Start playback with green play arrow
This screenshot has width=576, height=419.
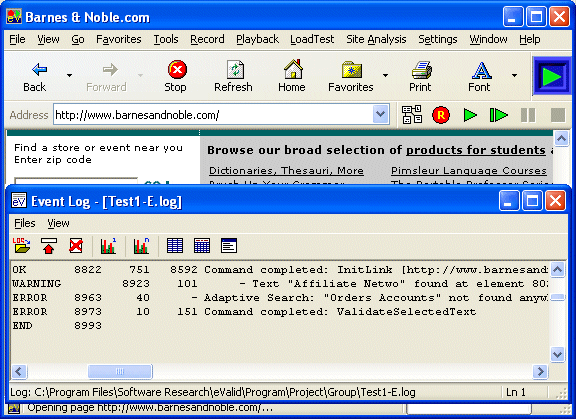tap(470, 115)
